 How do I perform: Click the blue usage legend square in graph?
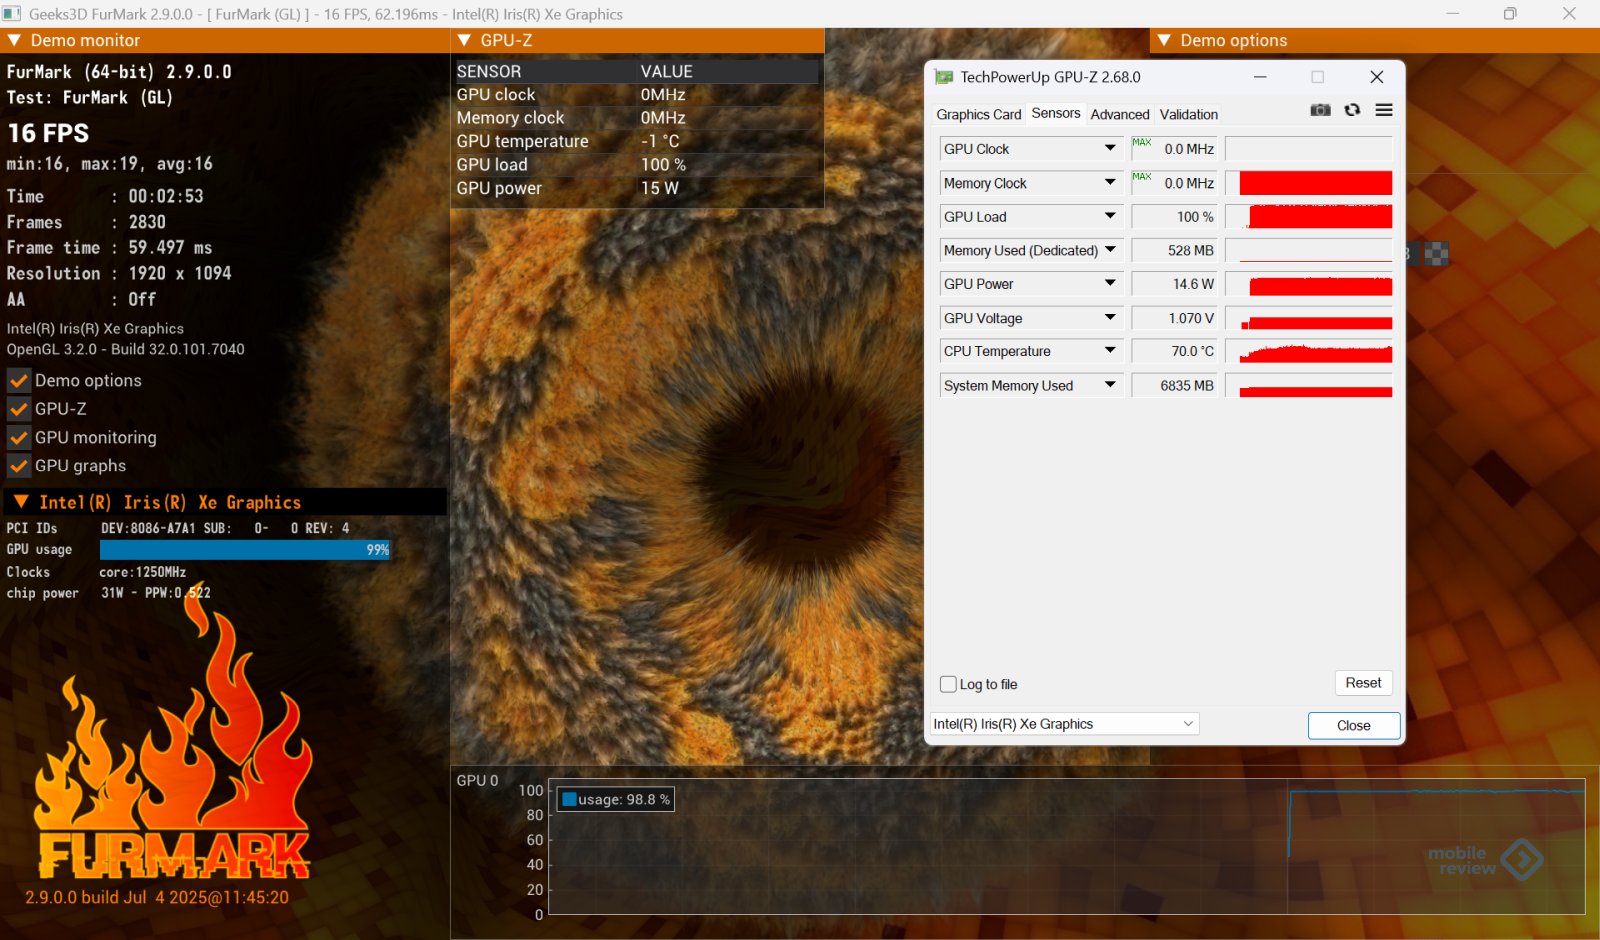(x=569, y=799)
